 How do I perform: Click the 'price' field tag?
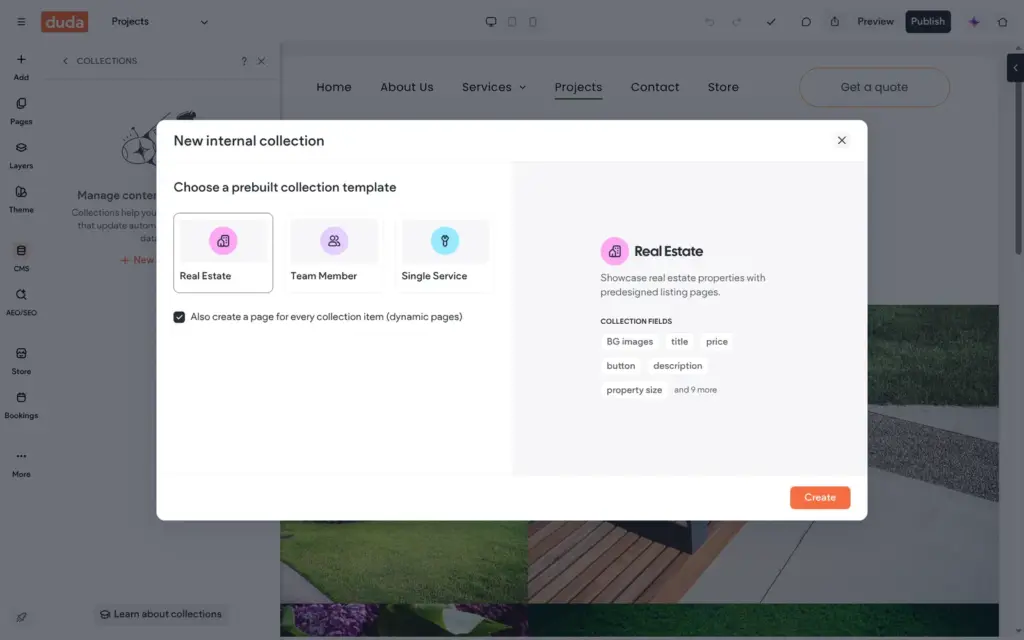click(x=716, y=342)
